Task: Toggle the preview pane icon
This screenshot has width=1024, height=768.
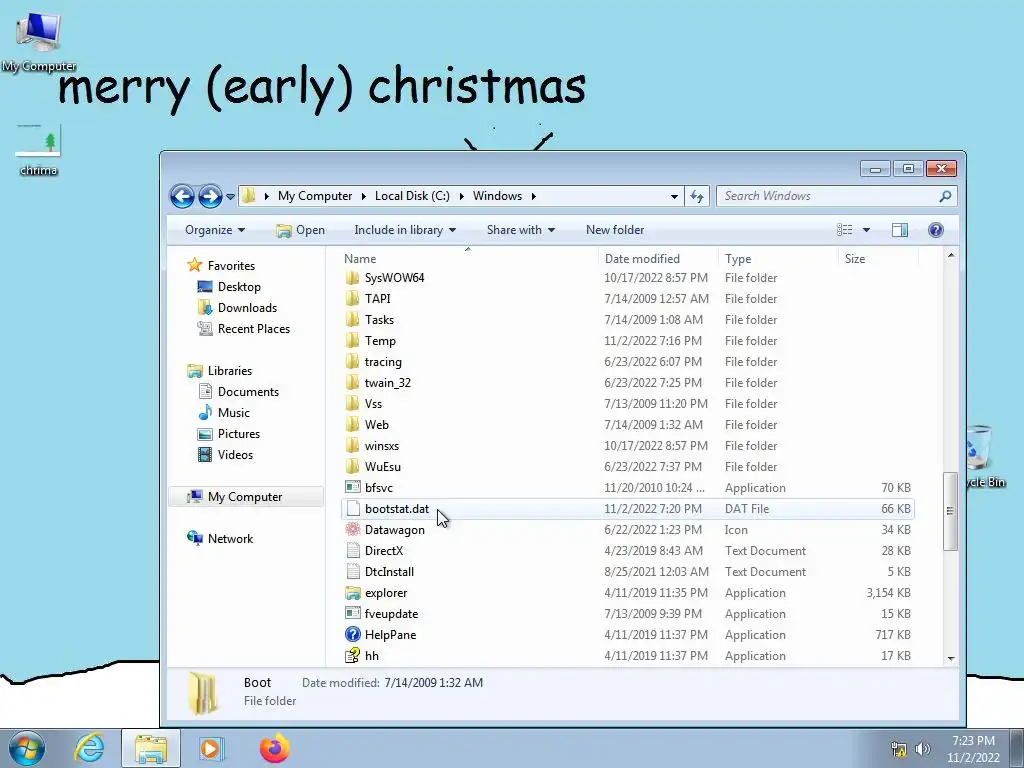Action: [899, 230]
